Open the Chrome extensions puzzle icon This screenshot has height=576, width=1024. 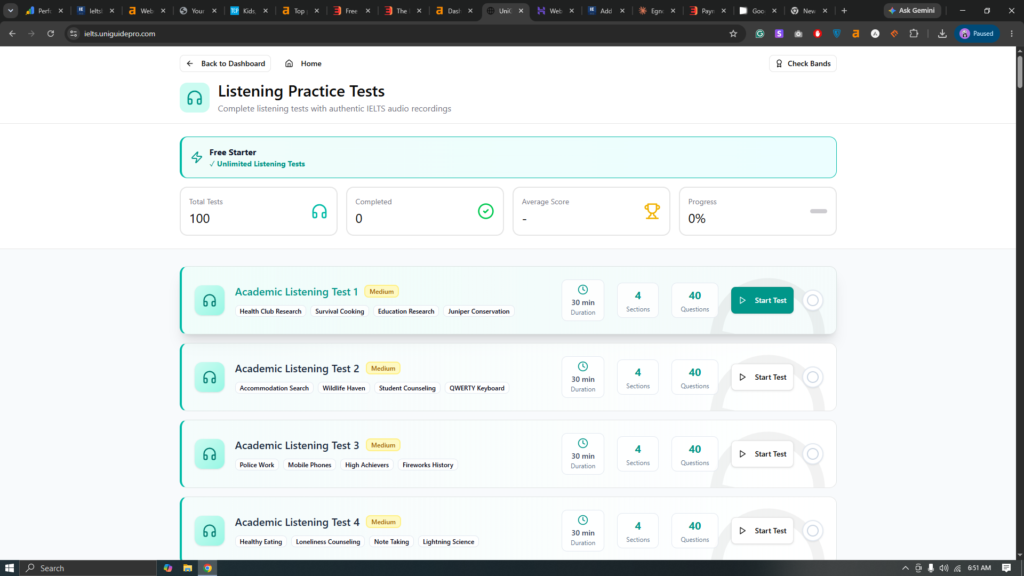coord(914,33)
